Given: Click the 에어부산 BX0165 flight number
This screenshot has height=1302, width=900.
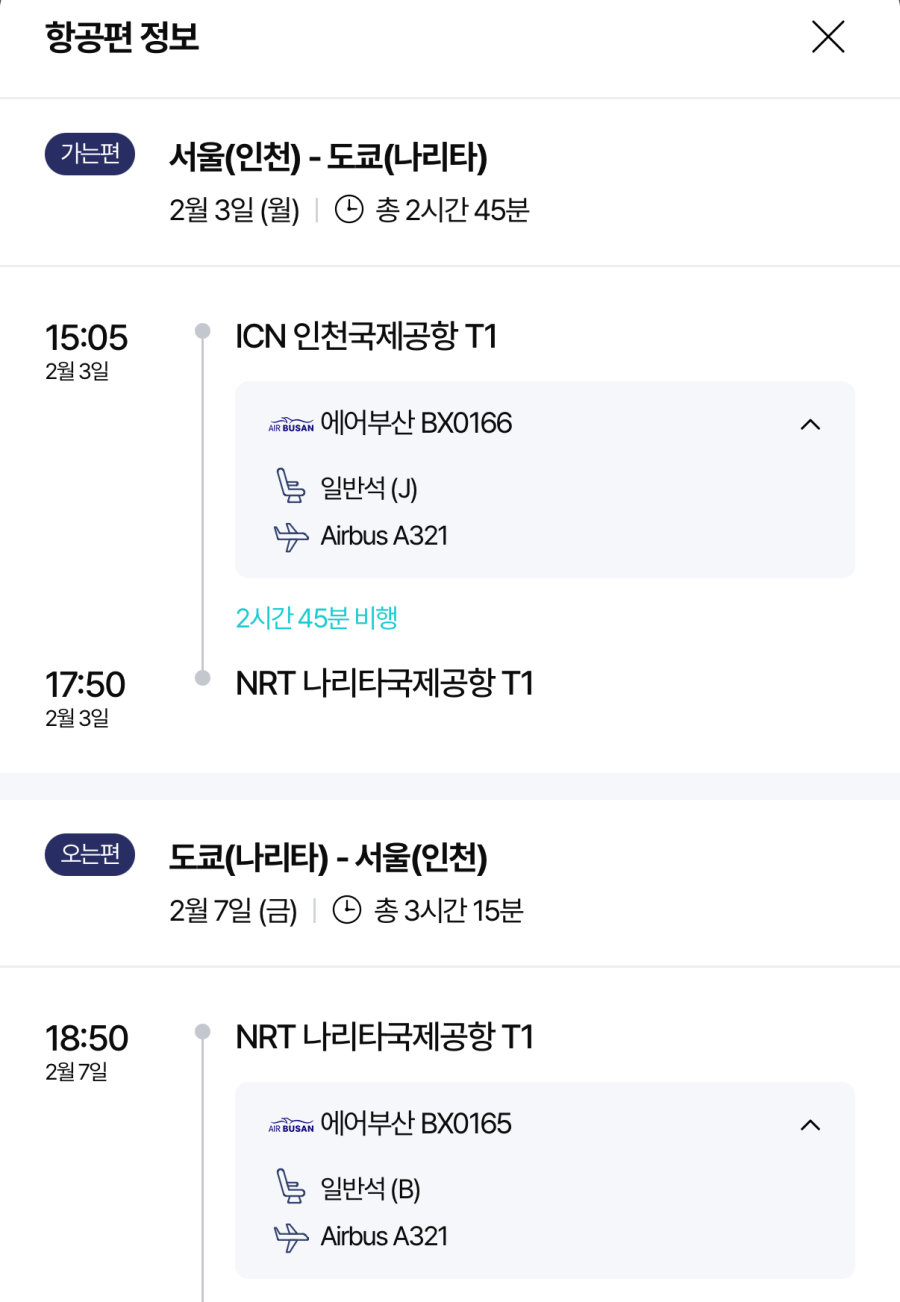Looking at the screenshot, I should tap(416, 1125).
